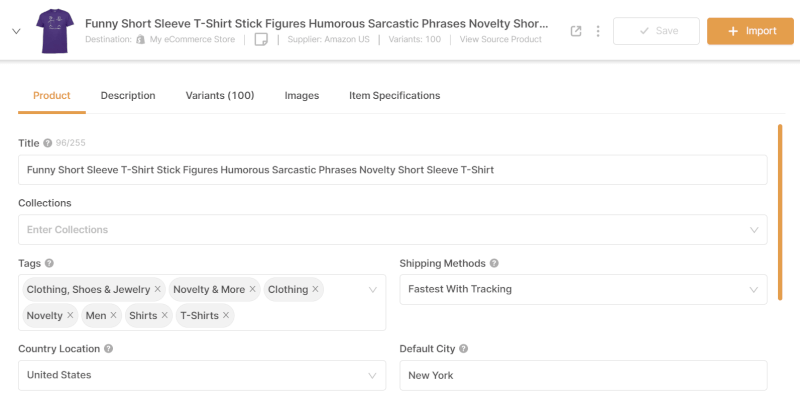Click the orange vertical scrollbar
Viewport: 800px width, 399px height.
pyautogui.click(x=780, y=212)
